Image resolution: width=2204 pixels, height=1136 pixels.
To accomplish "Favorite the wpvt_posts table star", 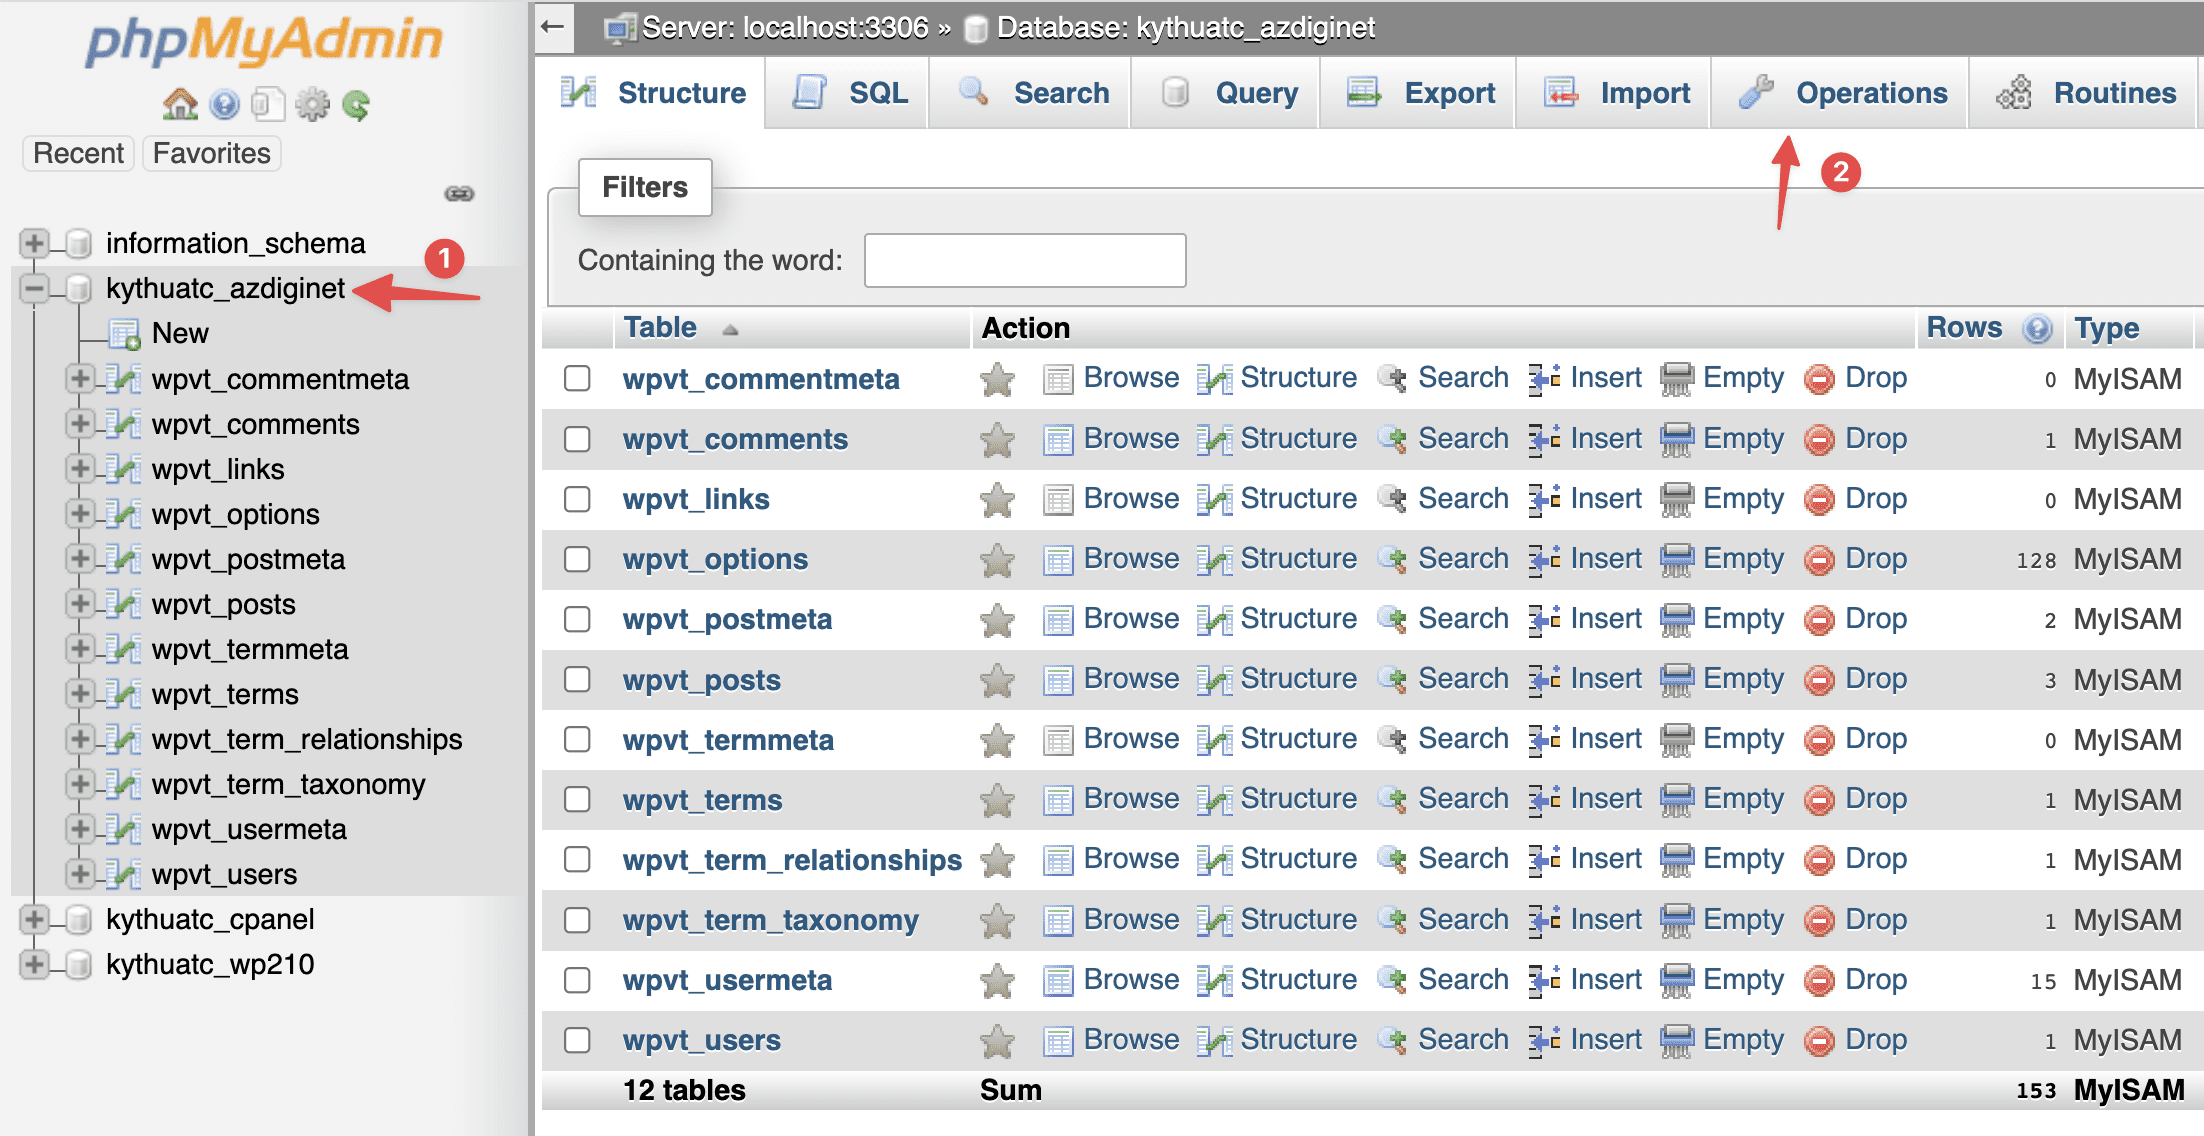I will click(997, 679).
